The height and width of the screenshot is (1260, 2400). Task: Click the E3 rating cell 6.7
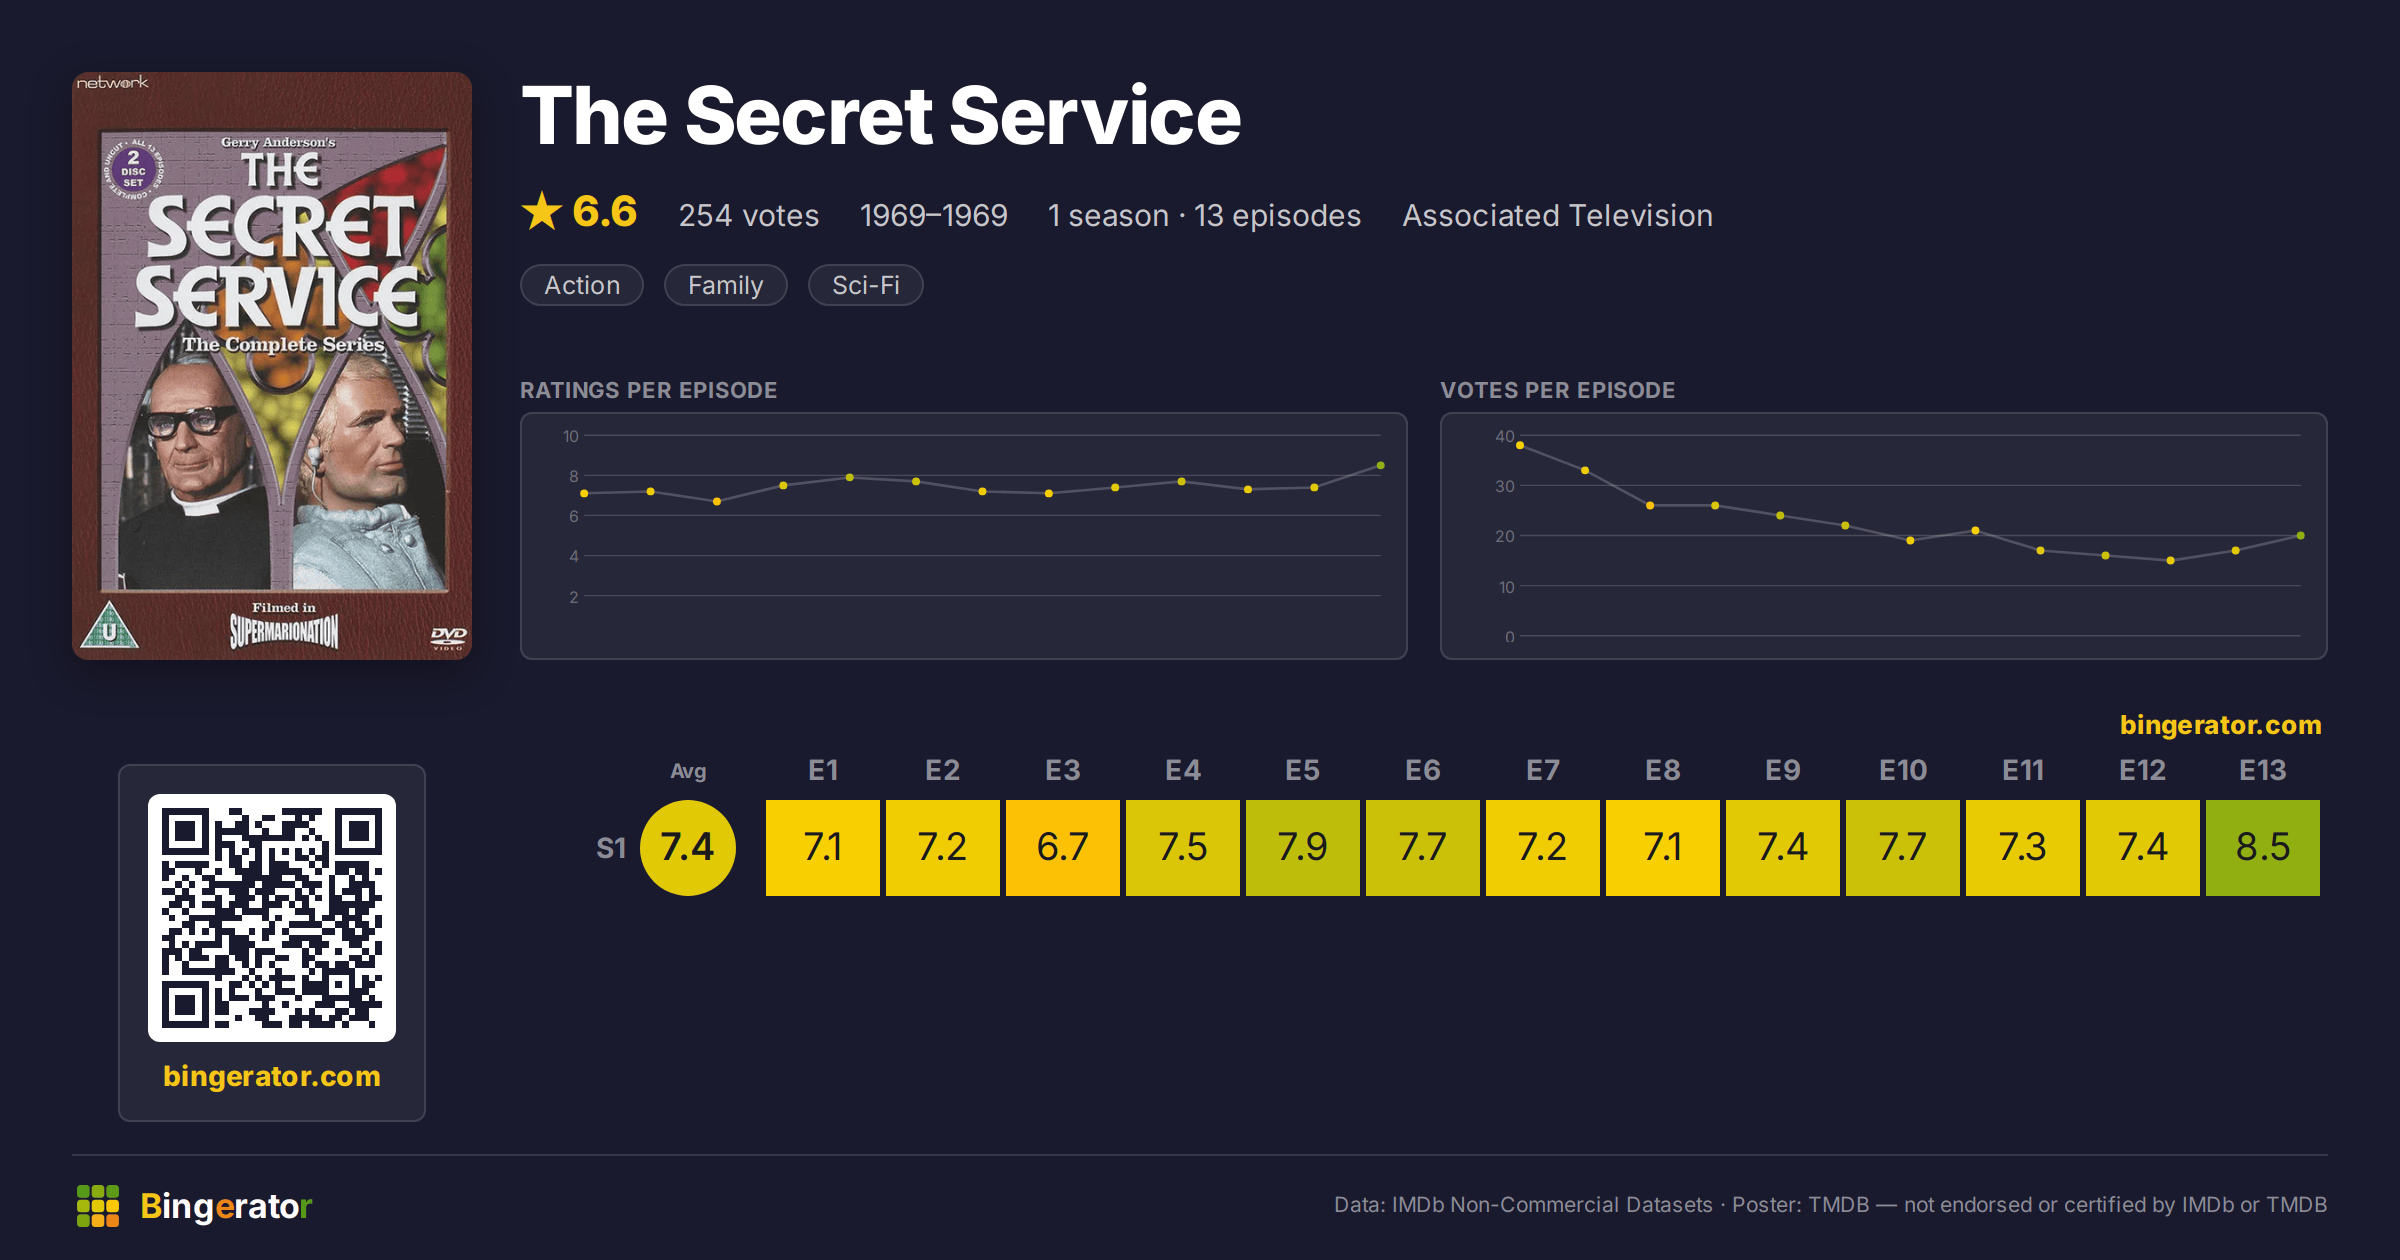click(1063, 848)
